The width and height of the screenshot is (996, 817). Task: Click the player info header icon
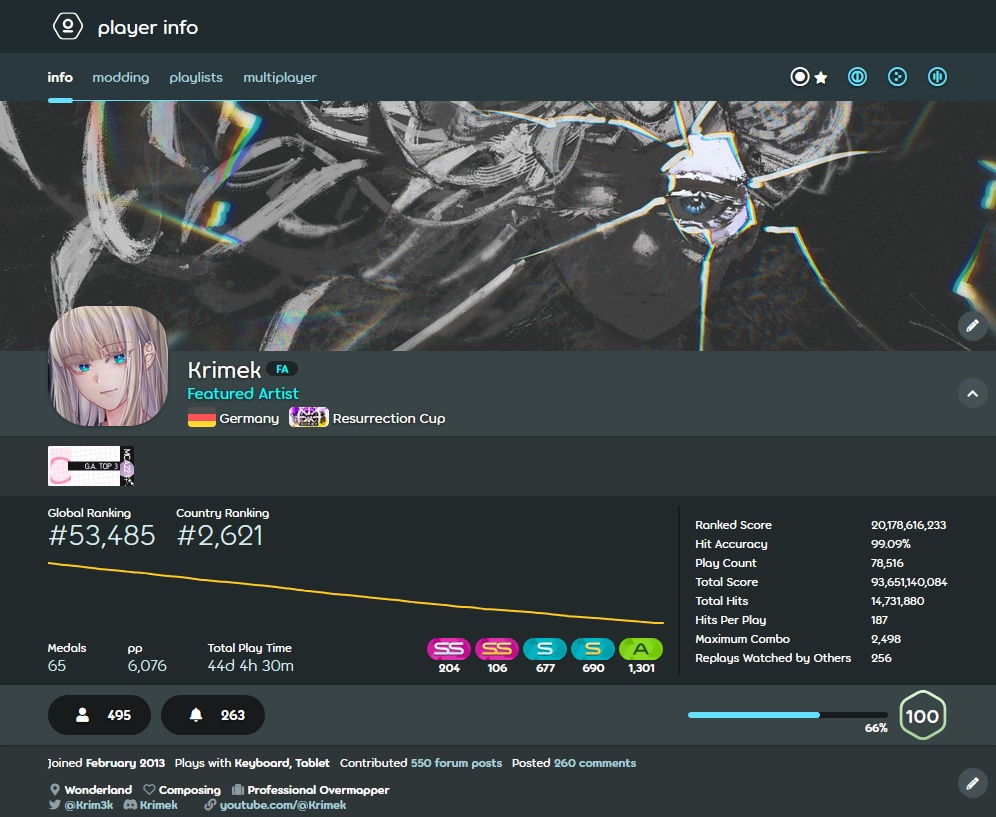pyautogui.click(x=67, y=26)
